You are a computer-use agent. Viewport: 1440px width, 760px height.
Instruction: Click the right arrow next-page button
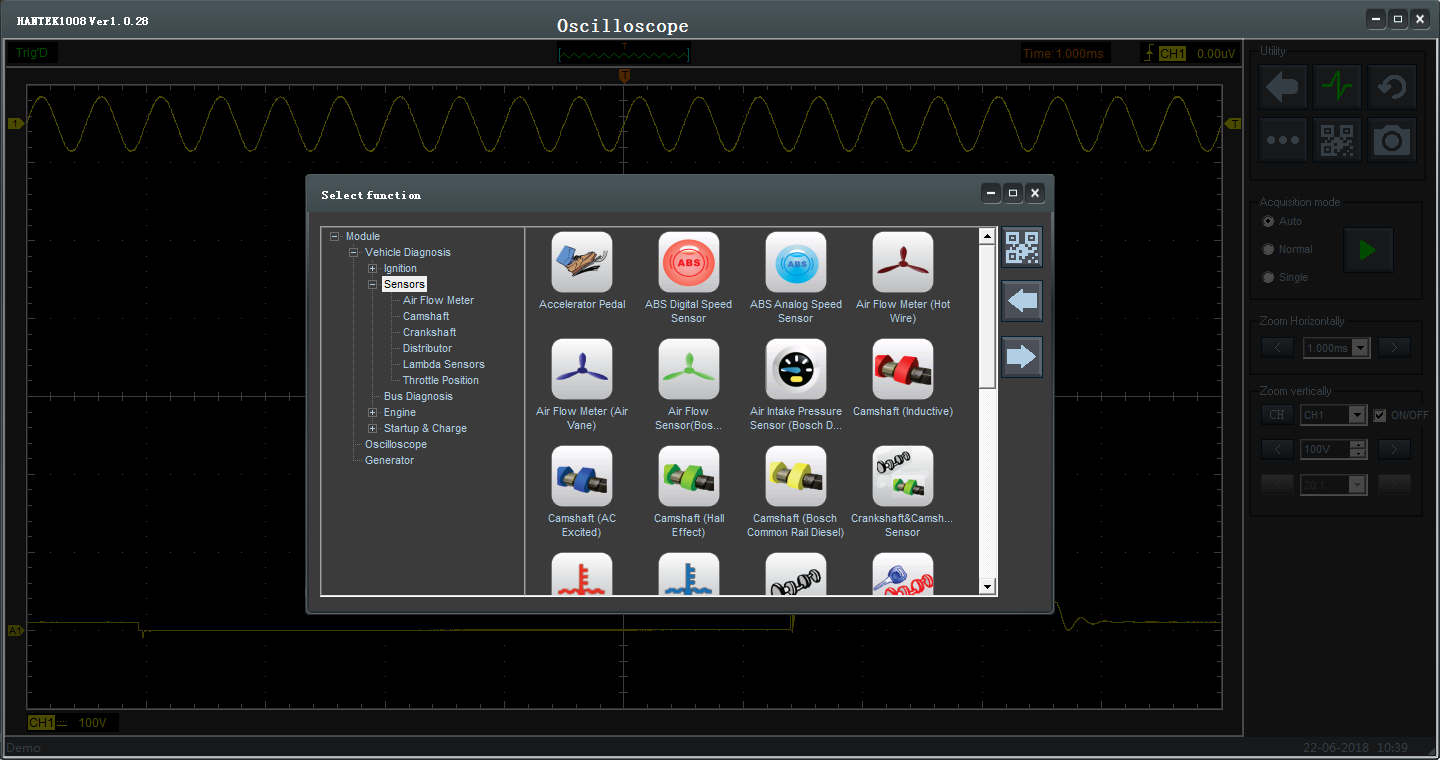[x=1022, y=357]
